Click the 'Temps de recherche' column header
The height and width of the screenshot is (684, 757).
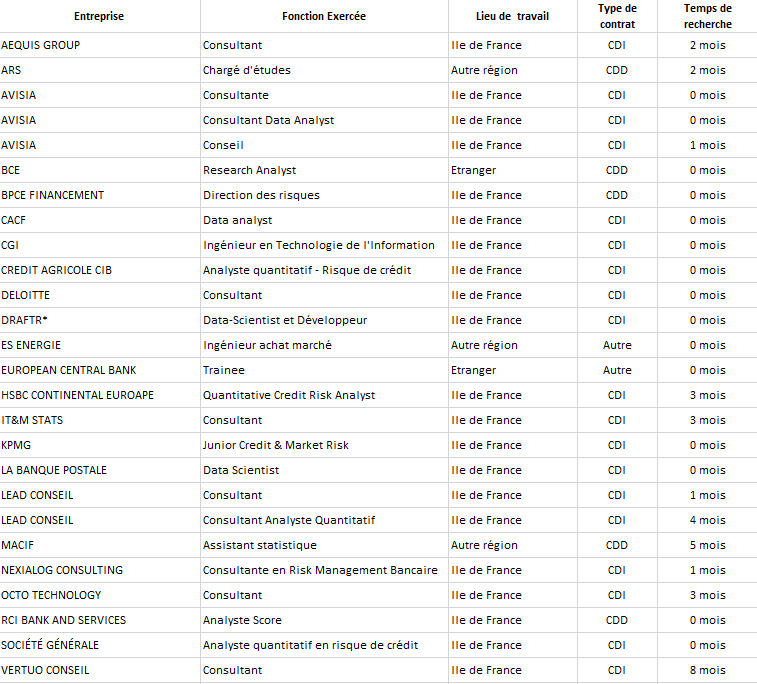pos(707,16)
